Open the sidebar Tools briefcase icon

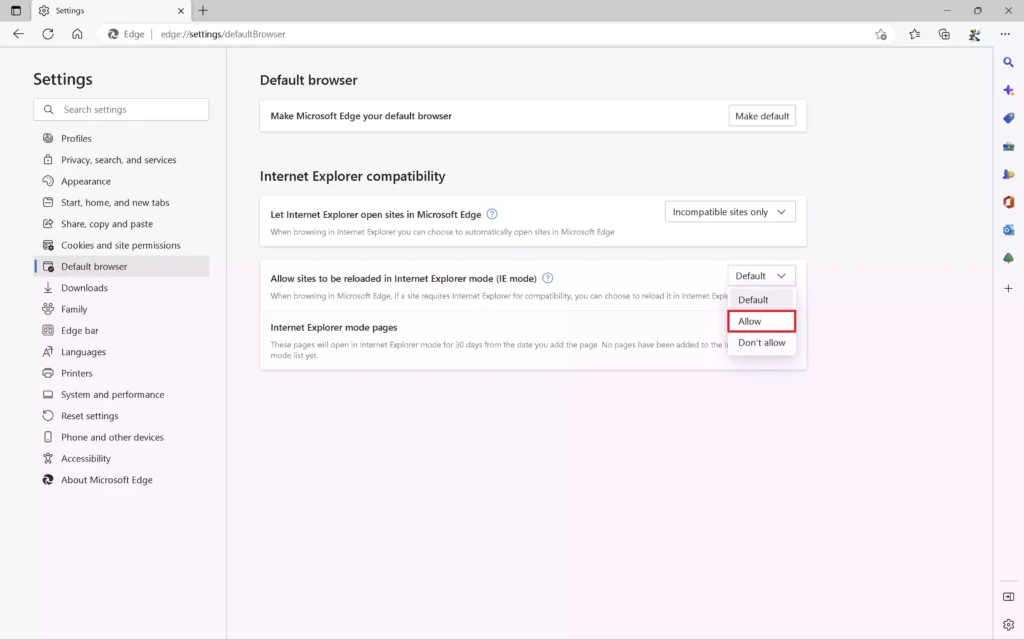tap(1008, 146)
